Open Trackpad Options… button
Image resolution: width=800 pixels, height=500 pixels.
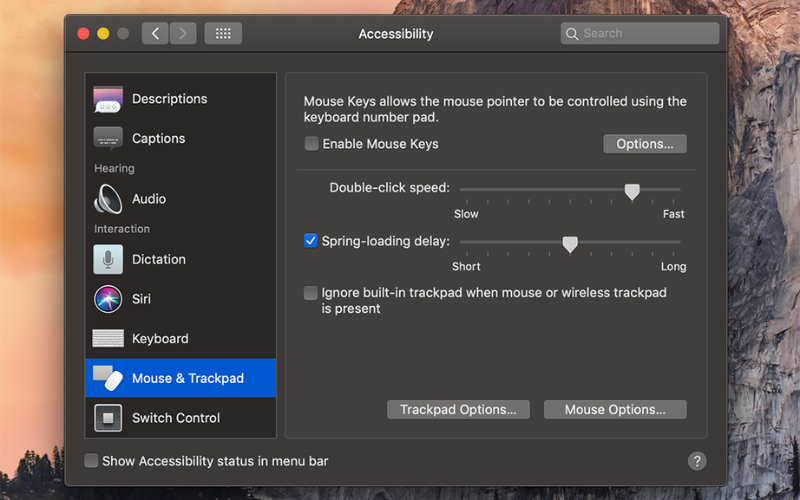coord(458,409)
